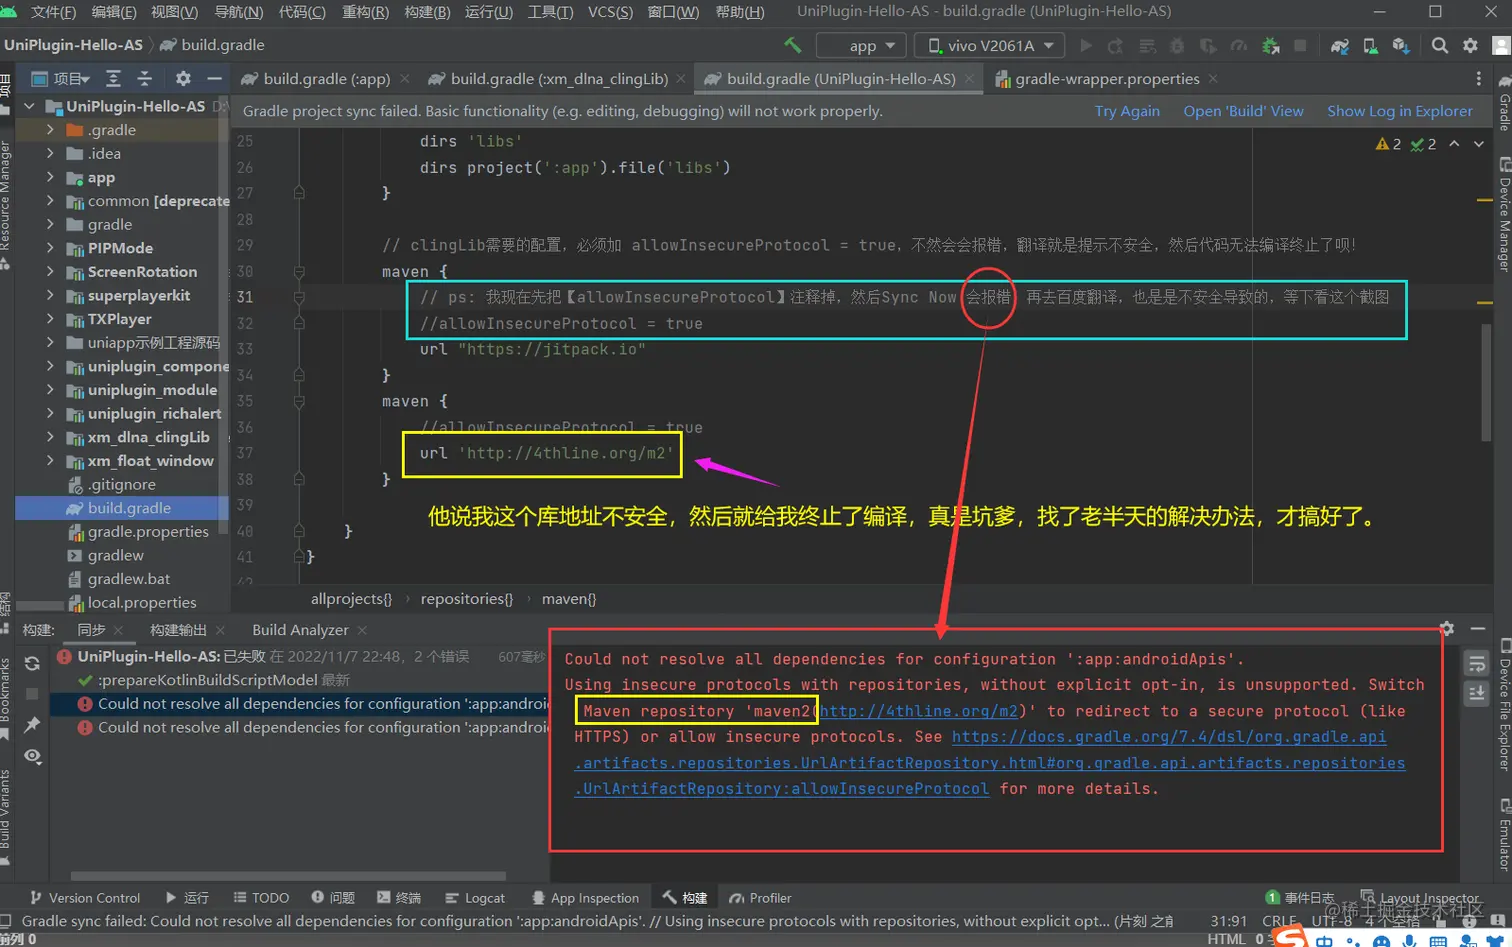Jump to the previous highlighted problem arrow
The height and width of the screenshot is (947, 1512).
click(1454, 144)
